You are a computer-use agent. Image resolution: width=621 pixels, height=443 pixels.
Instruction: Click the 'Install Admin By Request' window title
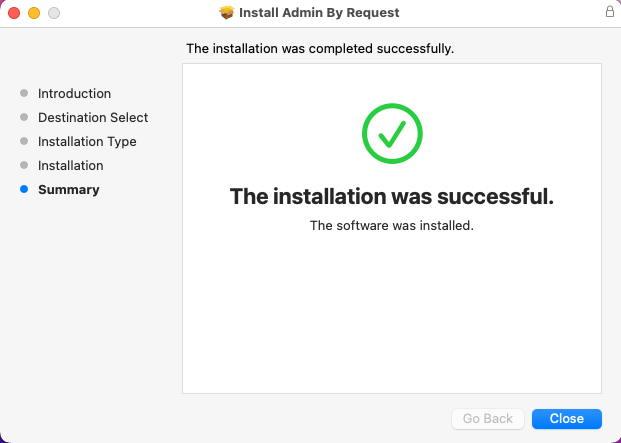(319, 13)
